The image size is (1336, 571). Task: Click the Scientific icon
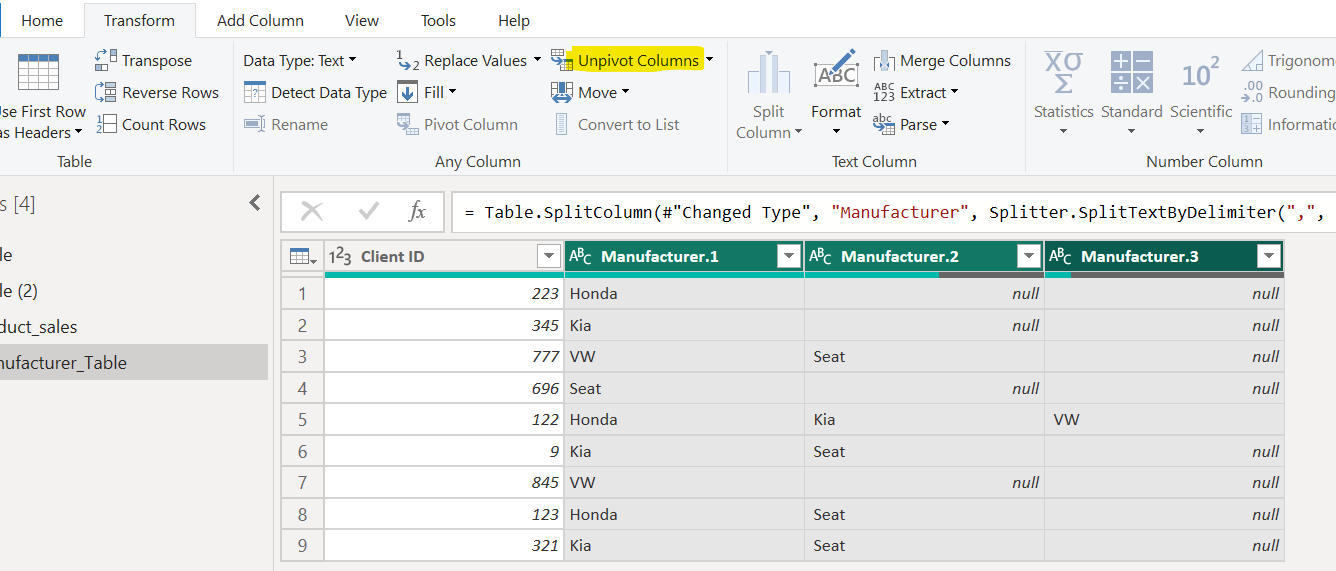1201,74
